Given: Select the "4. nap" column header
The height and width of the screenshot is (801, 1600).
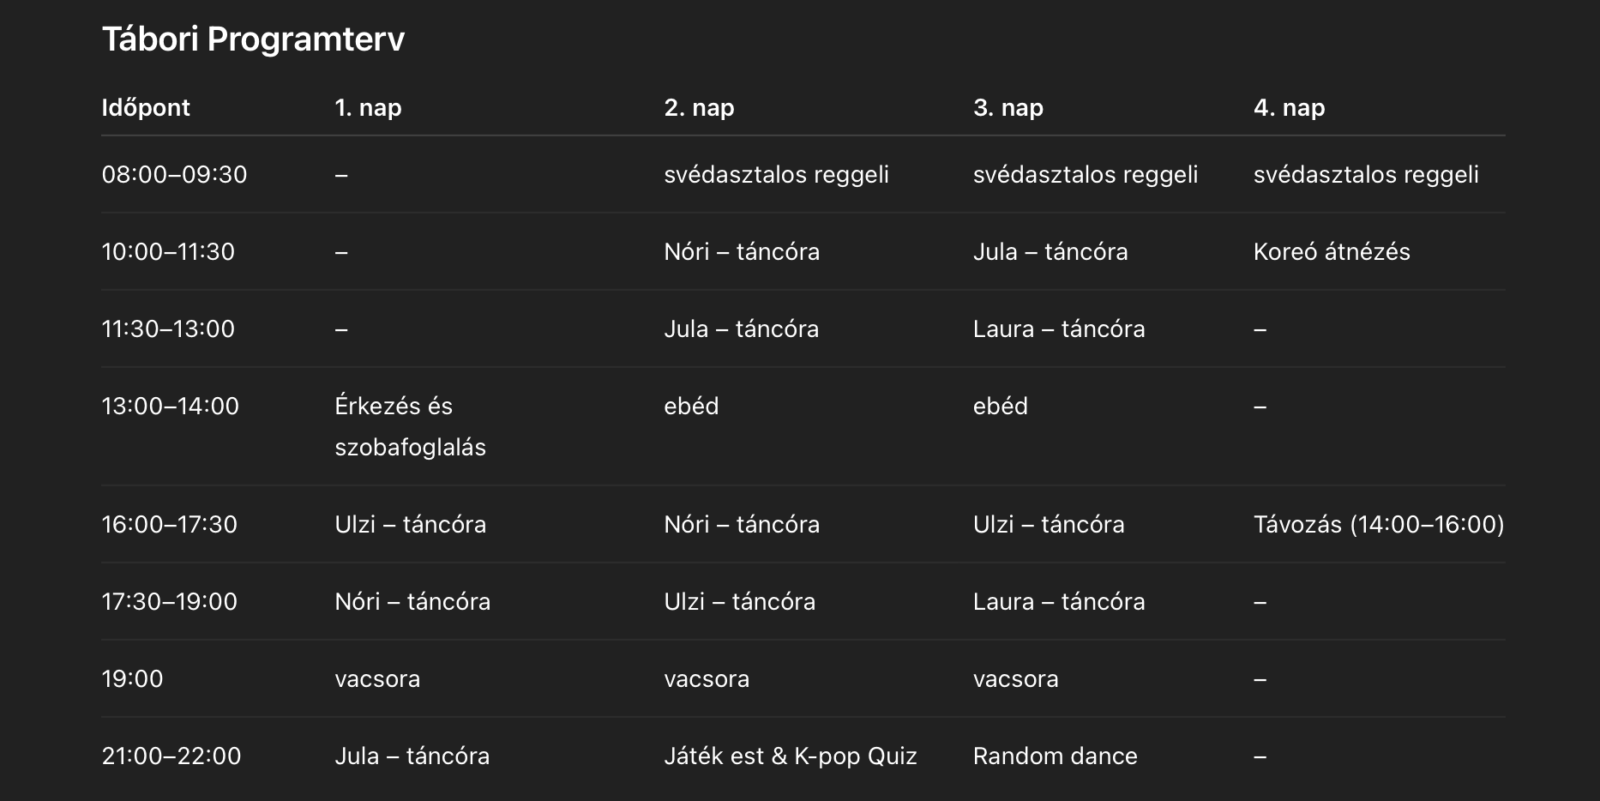Looking at the screenshot, I should [x=1289, y=108].
